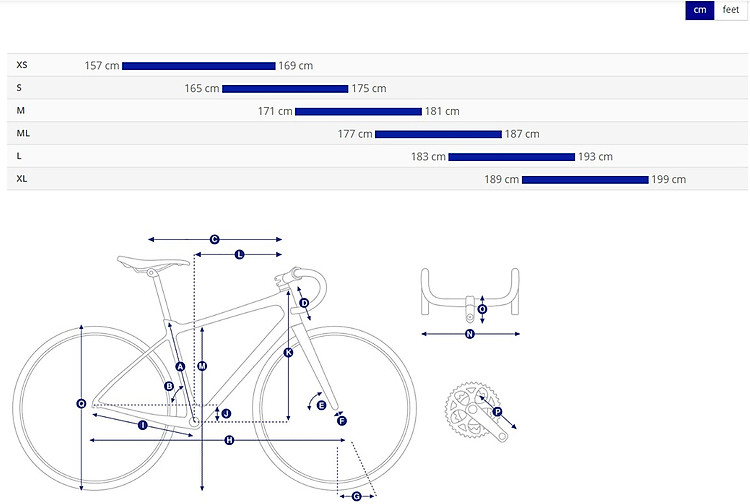Viewport: 750px width, 504px height.
Task: Click the S height range bar
Action: [285, 89]
